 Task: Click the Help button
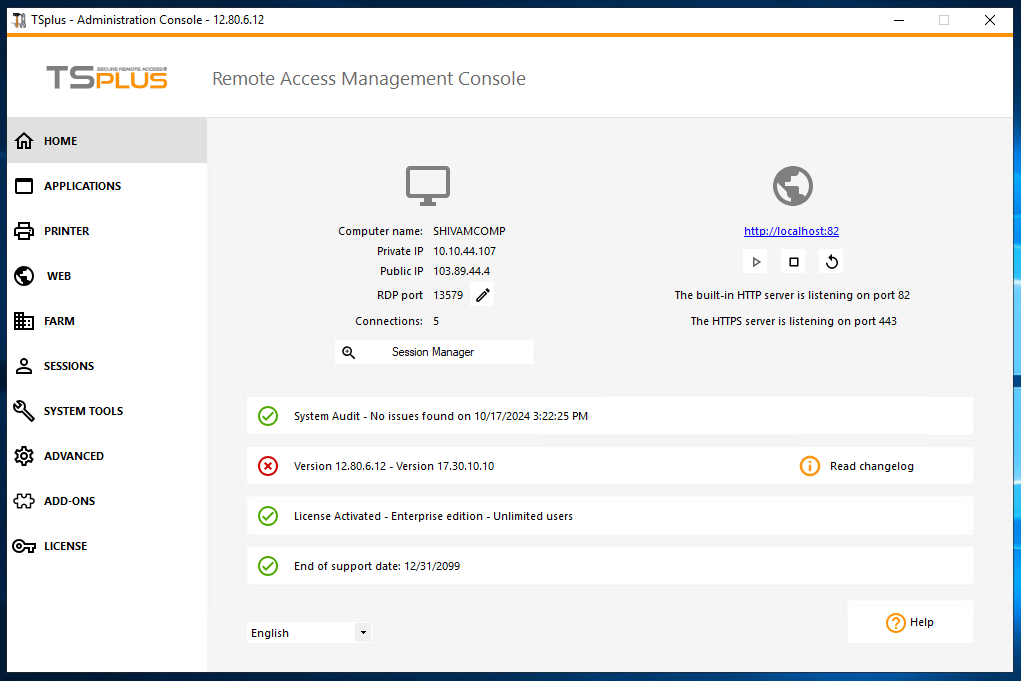[910, 622]
